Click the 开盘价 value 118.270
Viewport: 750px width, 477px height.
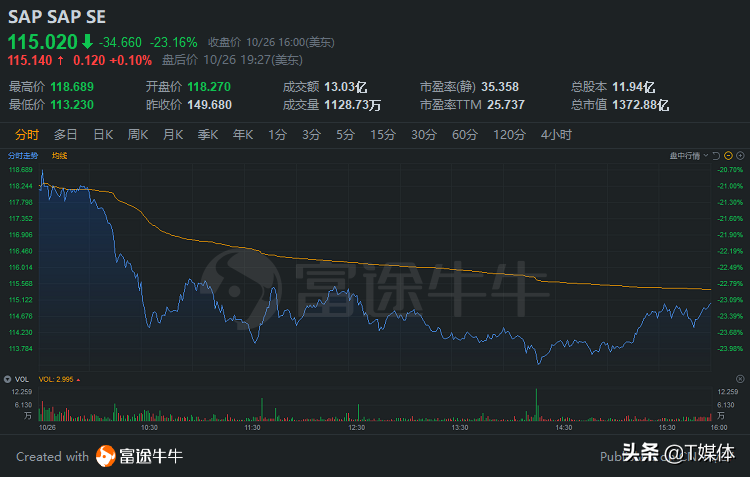click(x=209, y=87)
